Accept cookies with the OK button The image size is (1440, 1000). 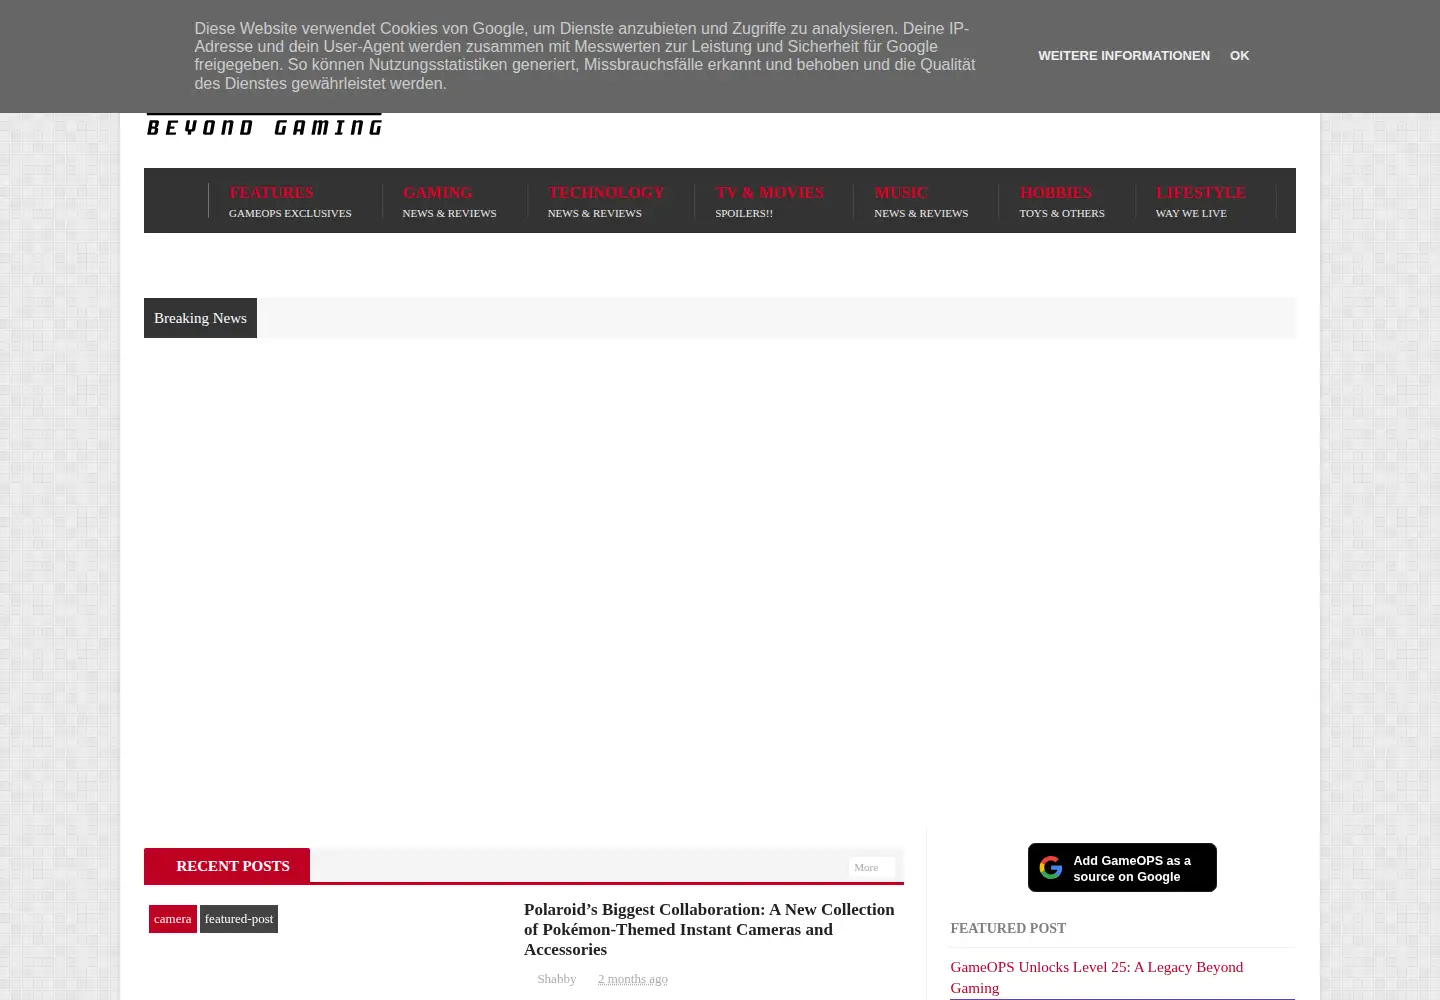[1239, 56]
